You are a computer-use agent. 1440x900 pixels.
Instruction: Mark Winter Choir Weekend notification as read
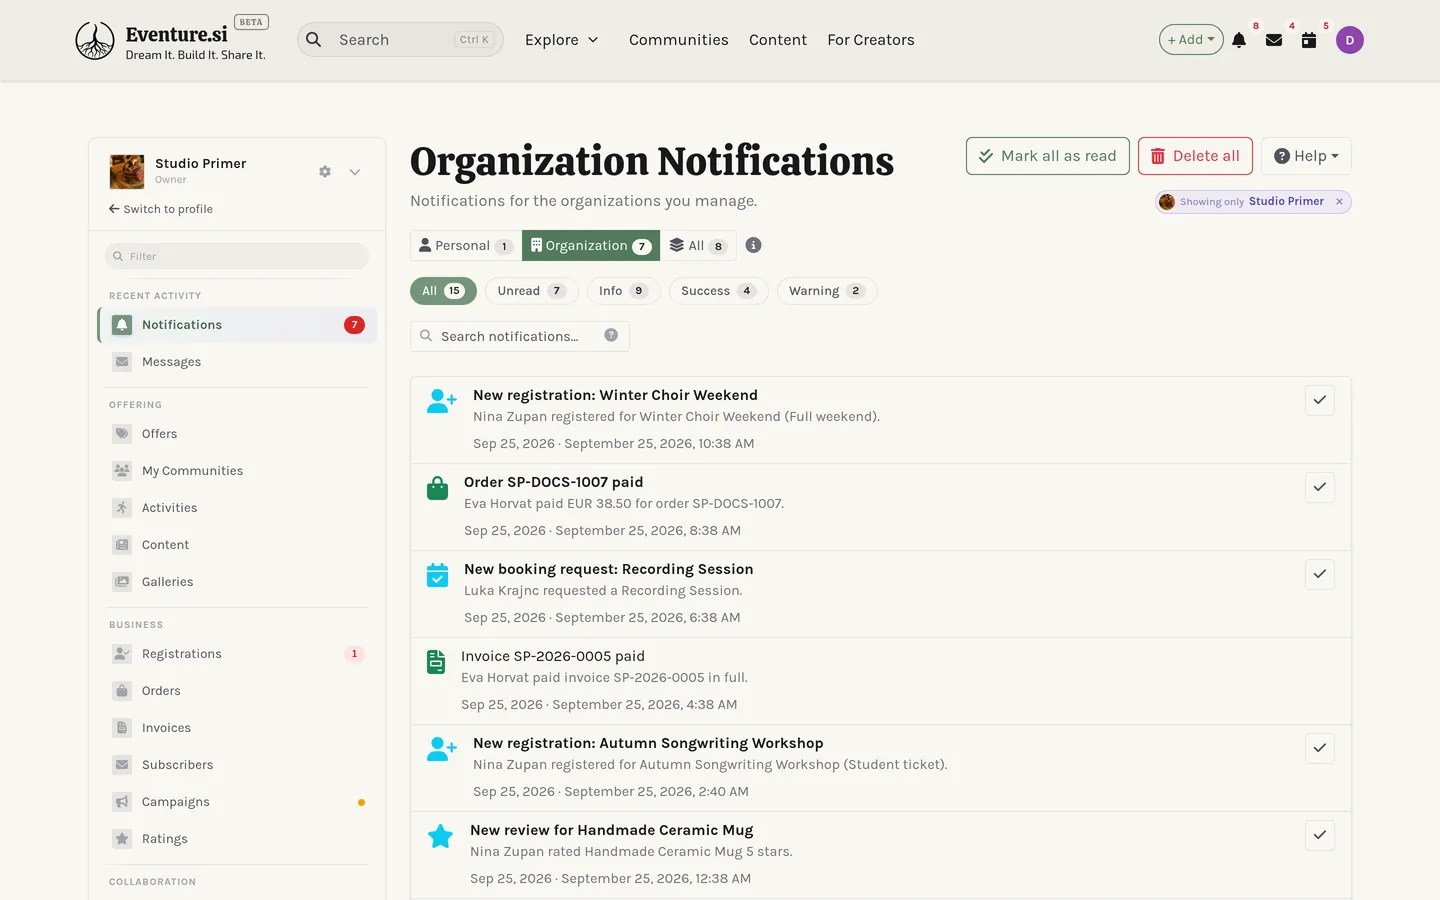1320,400
